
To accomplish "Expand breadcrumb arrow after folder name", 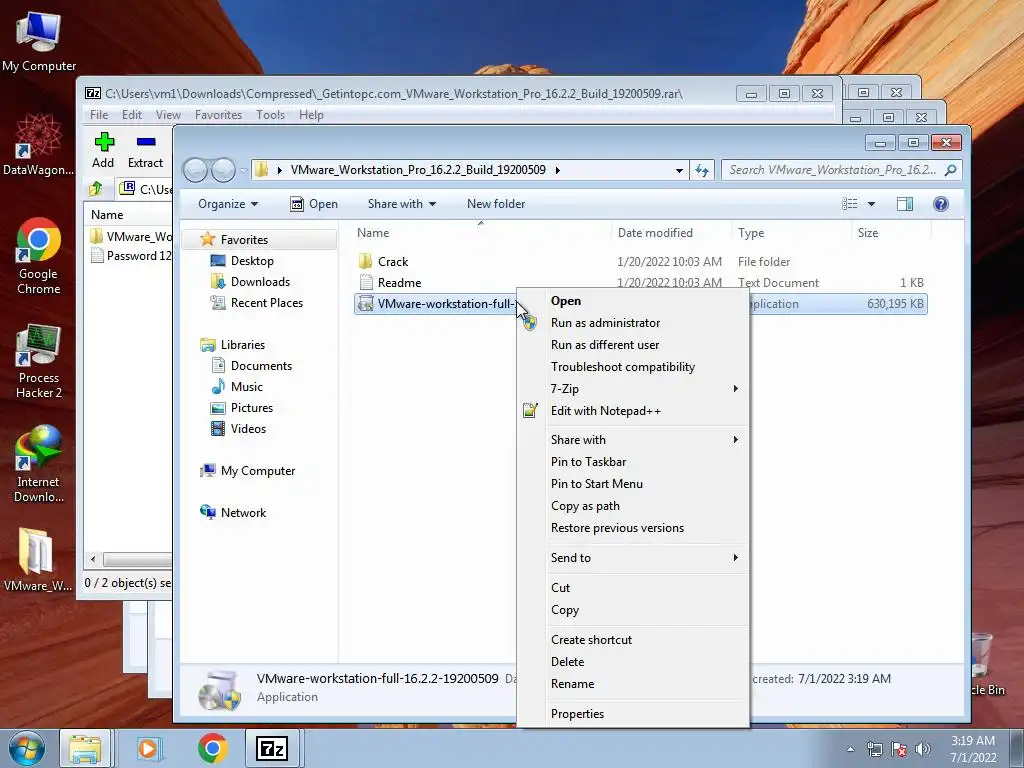I will tap(557, 170).
